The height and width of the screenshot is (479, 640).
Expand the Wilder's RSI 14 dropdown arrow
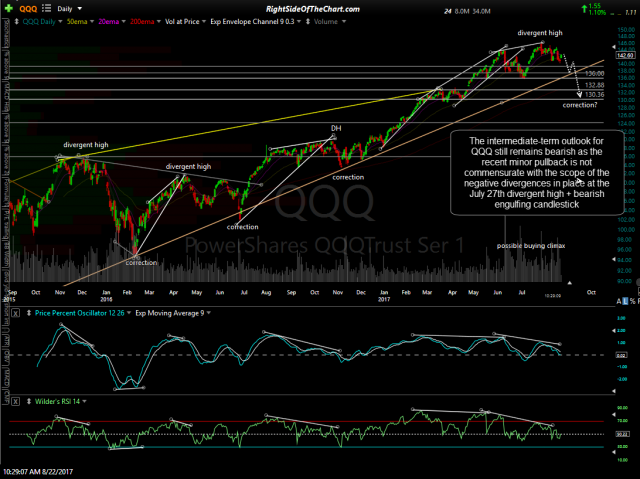coord(84,402)
